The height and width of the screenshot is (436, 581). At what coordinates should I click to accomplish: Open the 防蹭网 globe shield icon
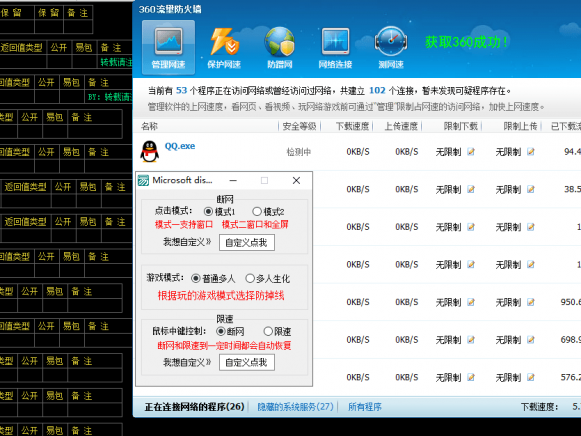point(280,41)
